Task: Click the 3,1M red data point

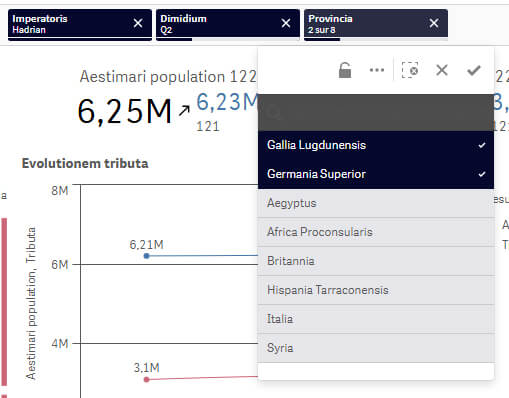Action: (146, 380)
